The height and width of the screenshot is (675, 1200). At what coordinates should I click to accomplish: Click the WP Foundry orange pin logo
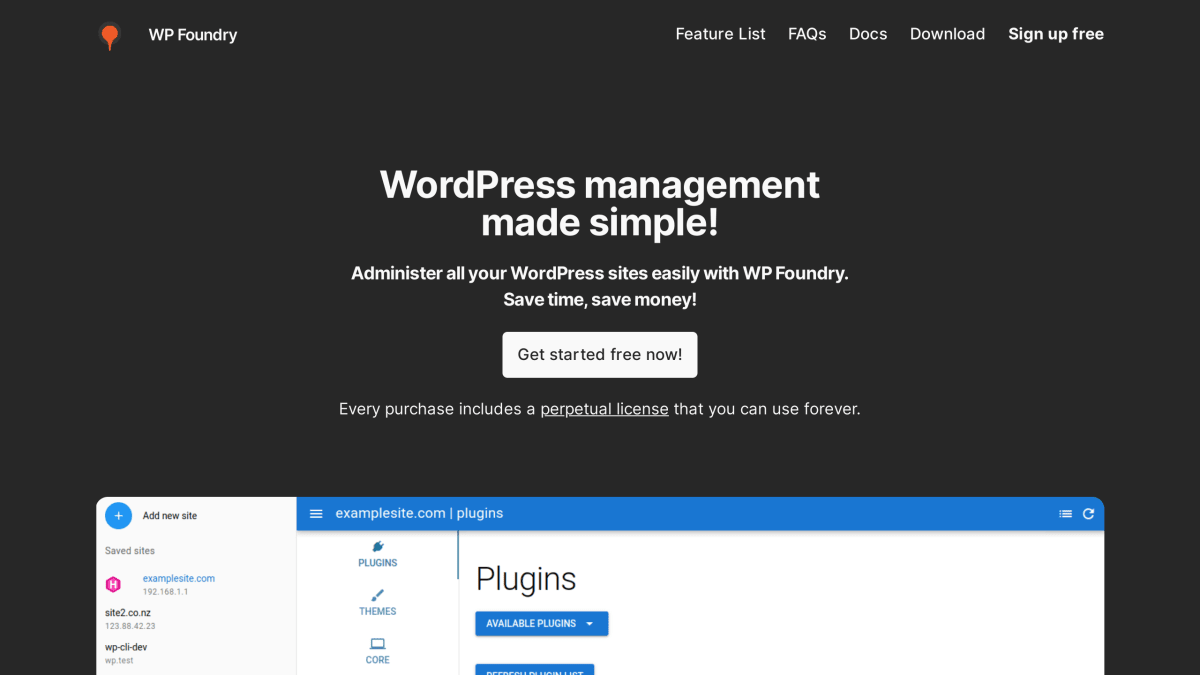click(x=109, y=36)
